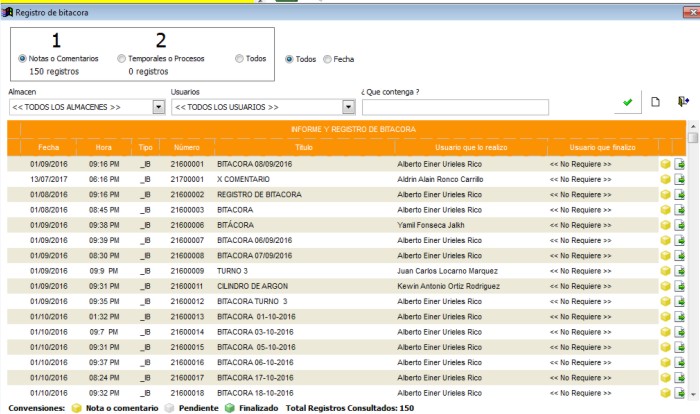Image resolution: width=700 pixels, height=414 pixels.
Task: Select Notas o Comentarios radio button
Action: click(22, 59)
